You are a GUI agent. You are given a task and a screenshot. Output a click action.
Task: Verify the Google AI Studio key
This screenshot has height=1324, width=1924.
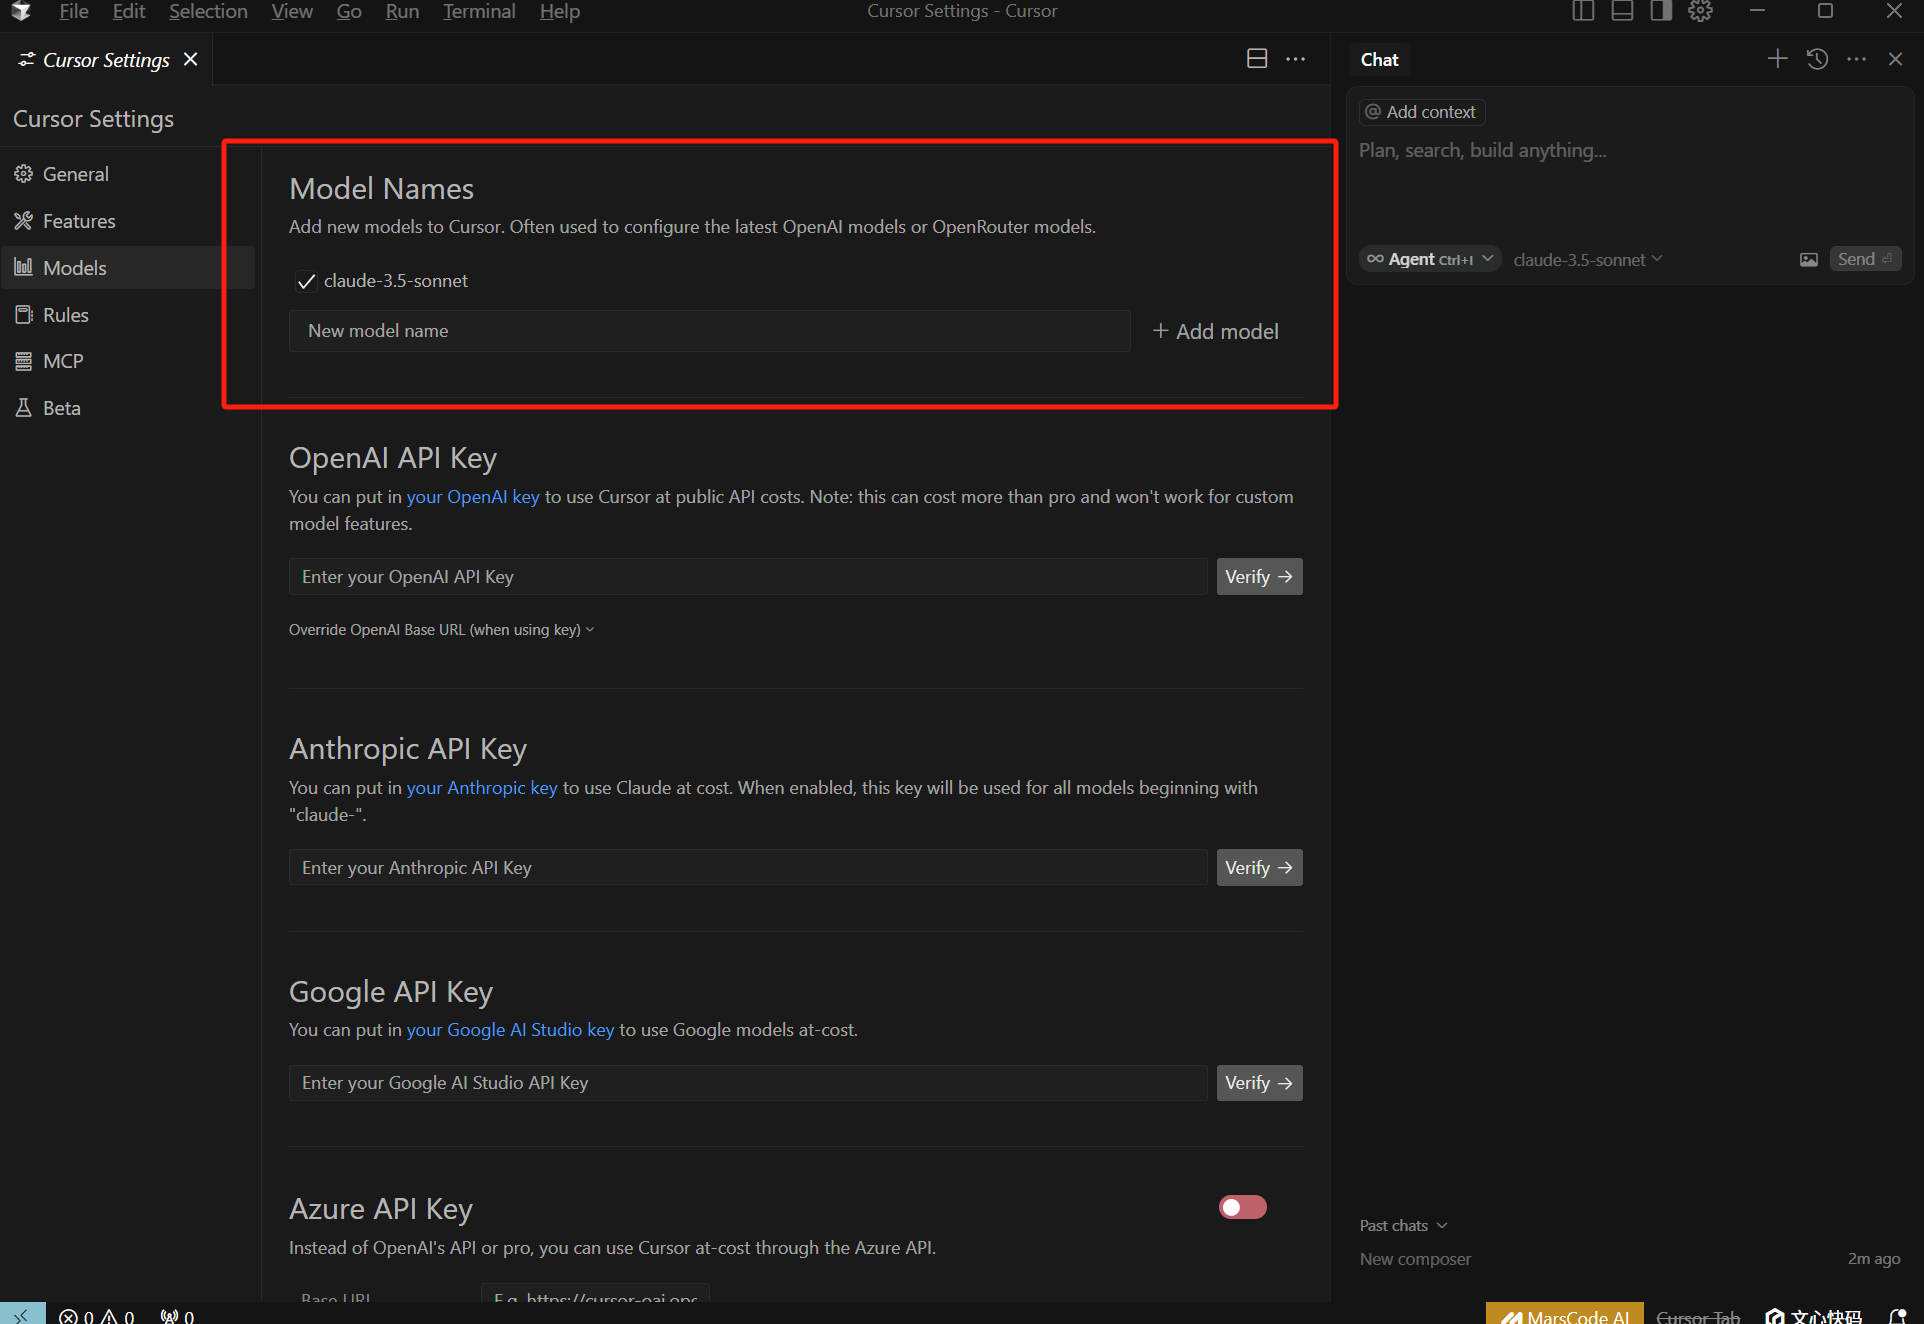[x=1259, y=1083]
